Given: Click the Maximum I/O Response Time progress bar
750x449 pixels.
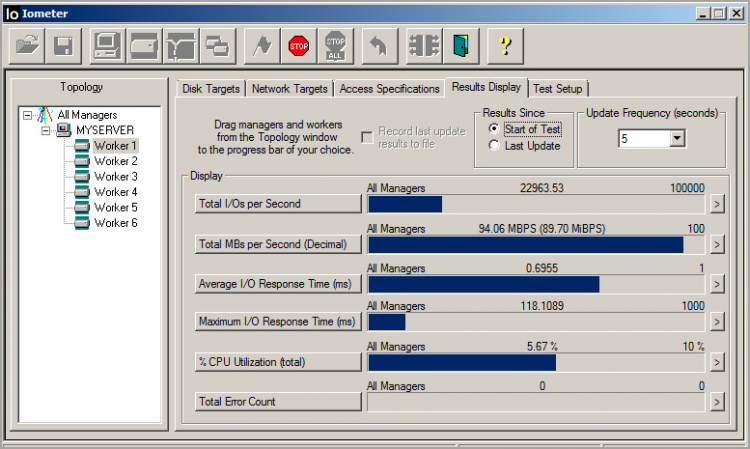Looking at the screenshot, I should pos(536,322).
